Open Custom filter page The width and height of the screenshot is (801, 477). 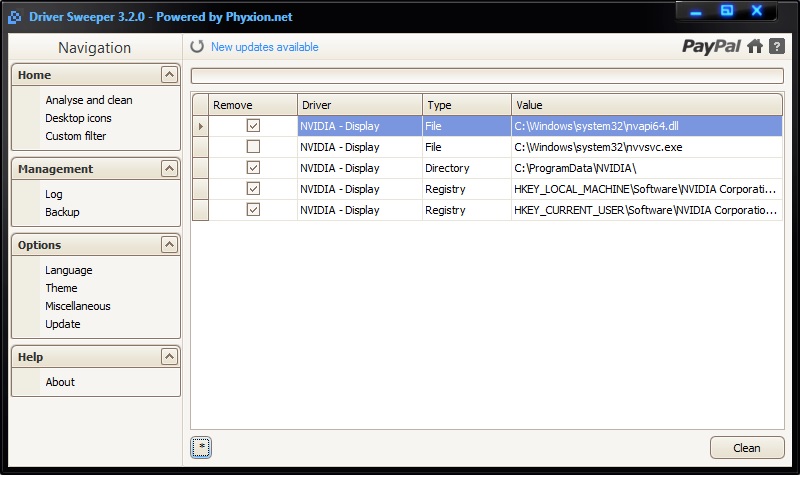[x=76, y=136]
